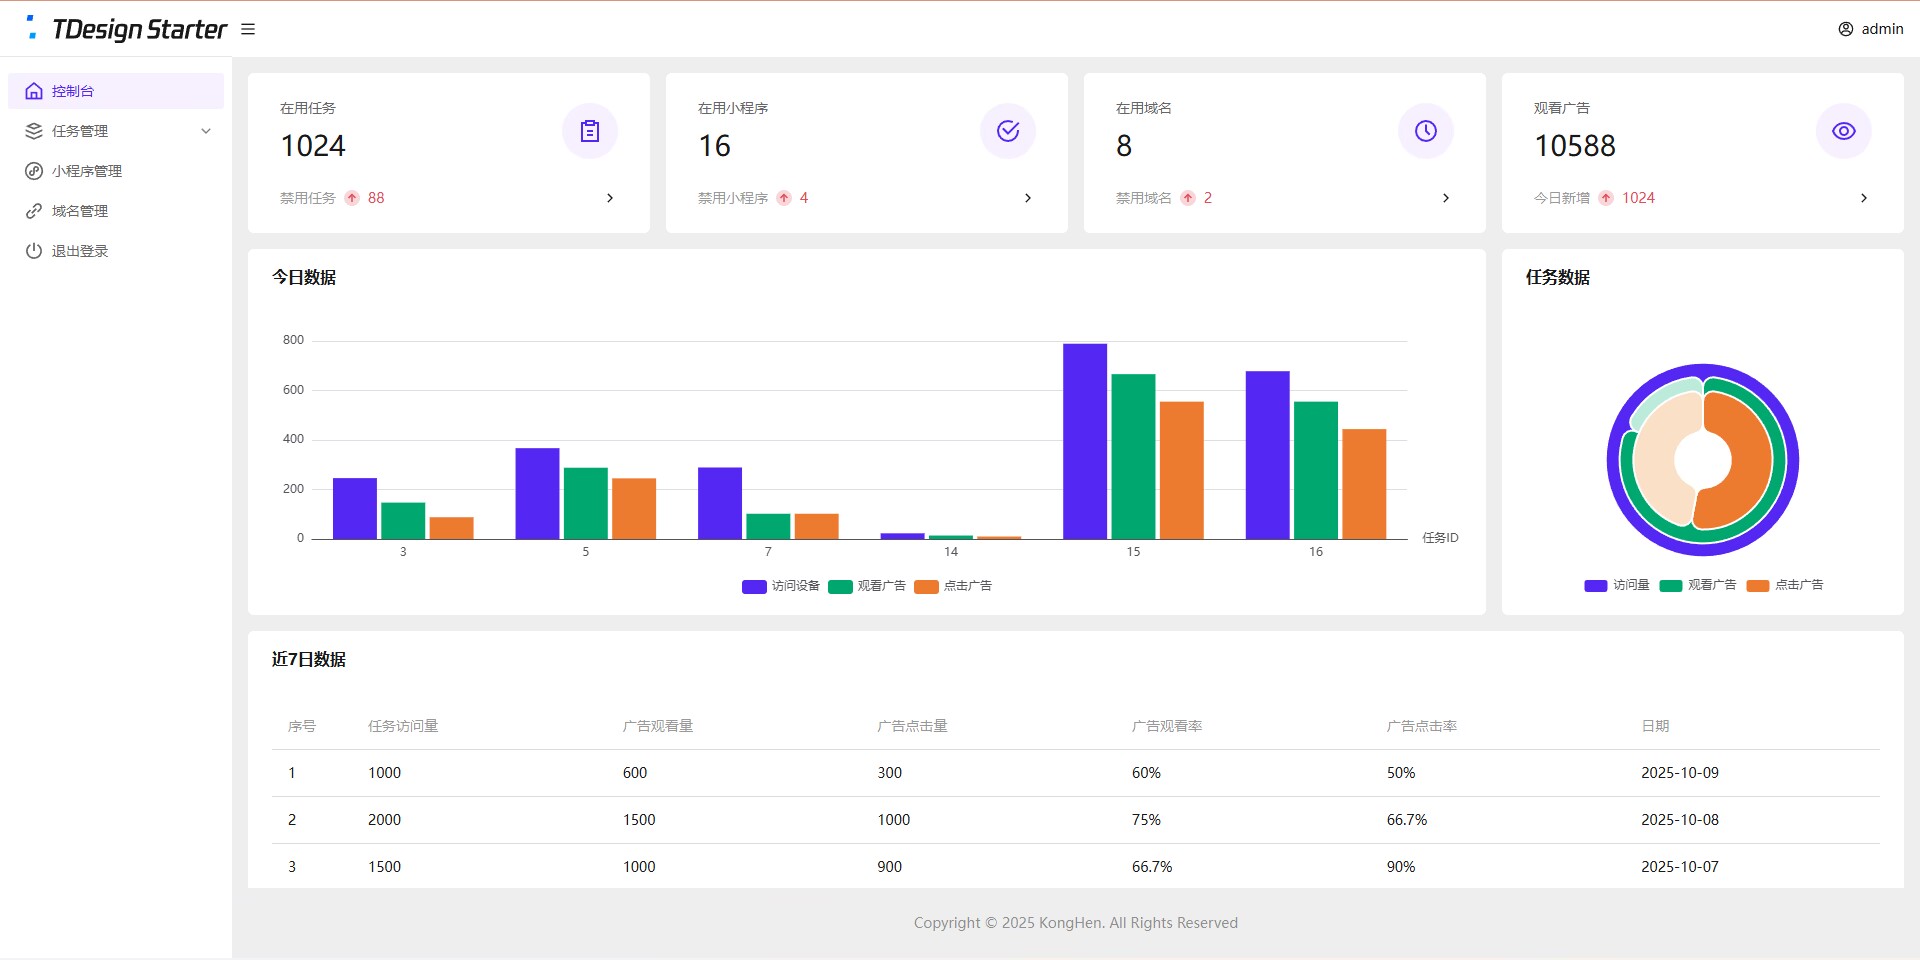Click the donut chart in 任务数据

[1703, 459]
